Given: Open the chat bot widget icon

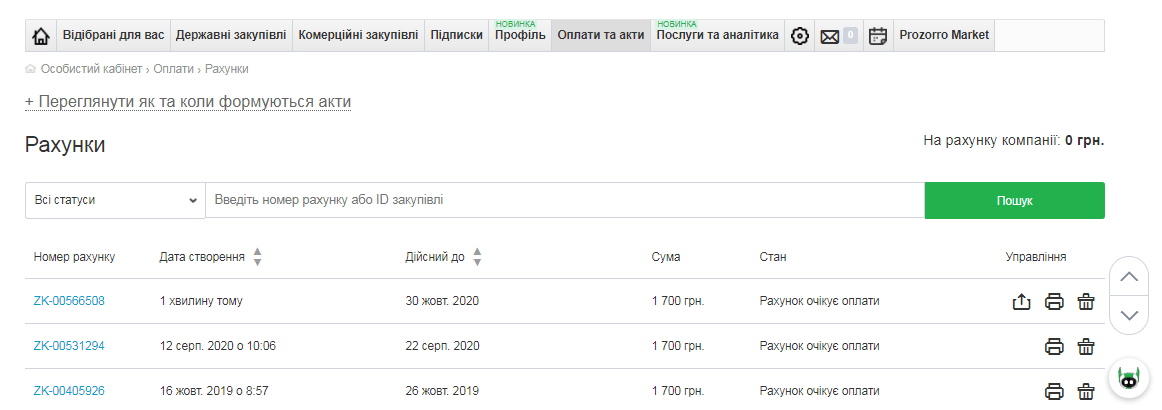Looking at the screenshot, I should (x=1129, y=378).
